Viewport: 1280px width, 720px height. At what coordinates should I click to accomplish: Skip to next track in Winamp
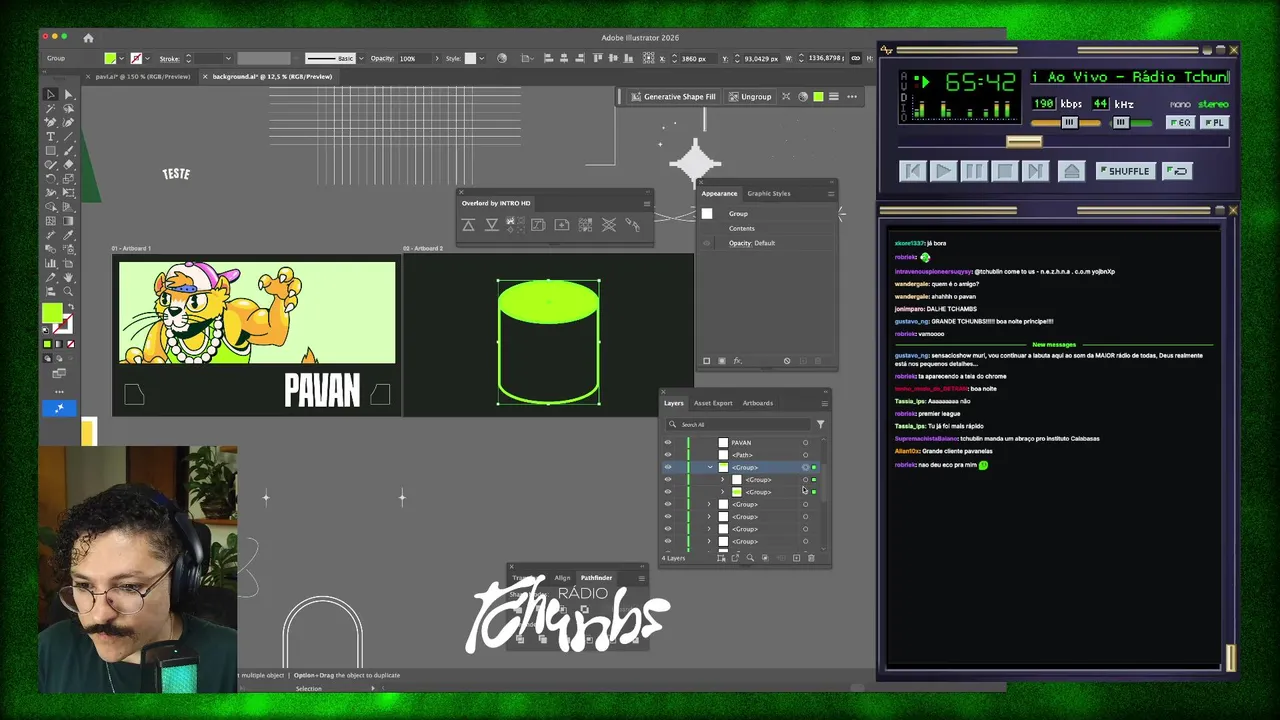pyautogui.click(x=1036, y=171)
